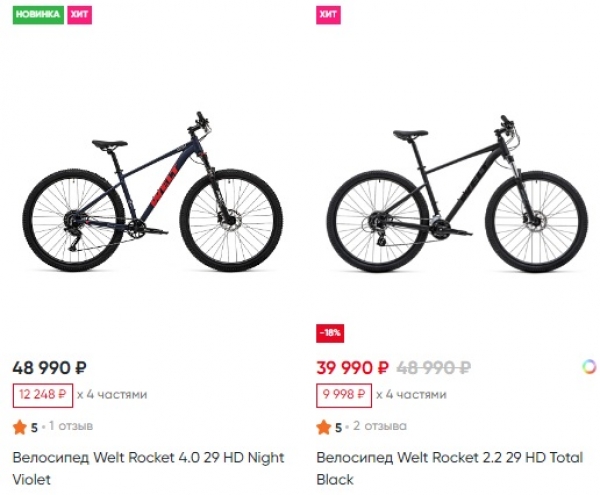Screen dimensions: 600x495
Task: Click the crossed-out 48 990 ₽ old price
Action: (434, 367)
